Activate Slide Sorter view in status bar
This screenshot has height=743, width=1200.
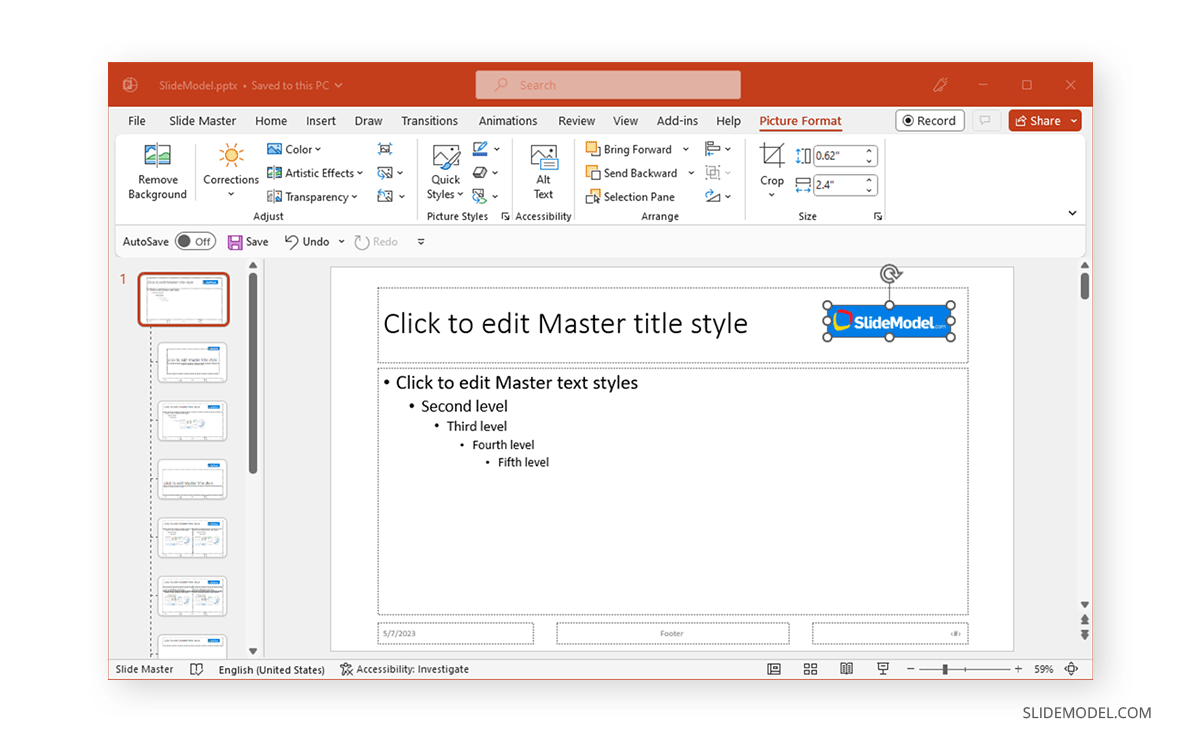coord(810,668)
